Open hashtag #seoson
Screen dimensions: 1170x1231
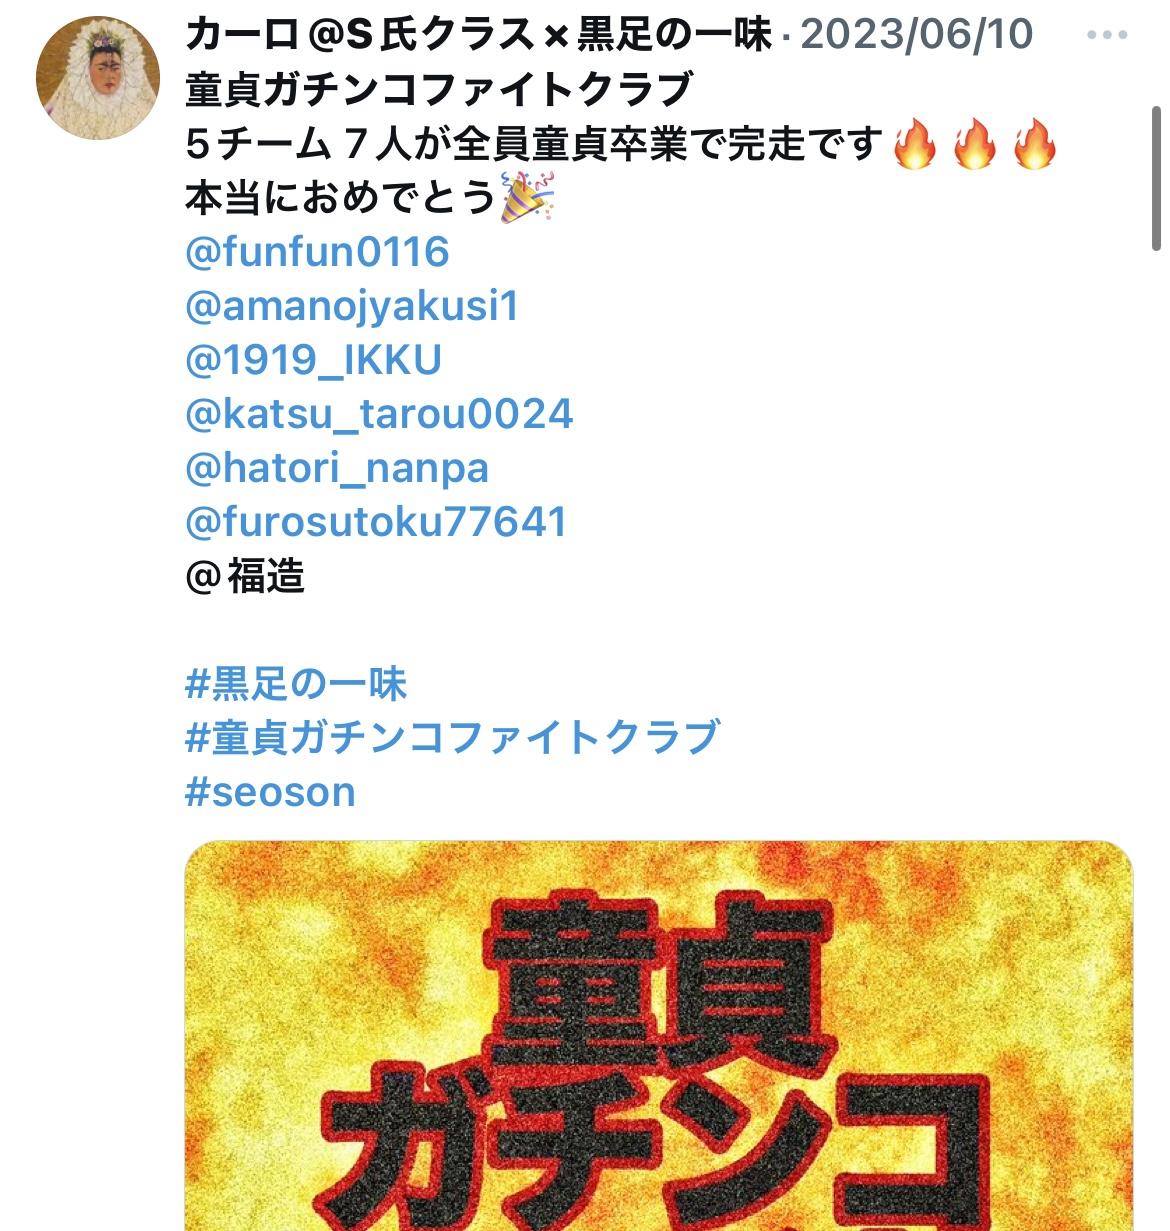tap(270, 792)
